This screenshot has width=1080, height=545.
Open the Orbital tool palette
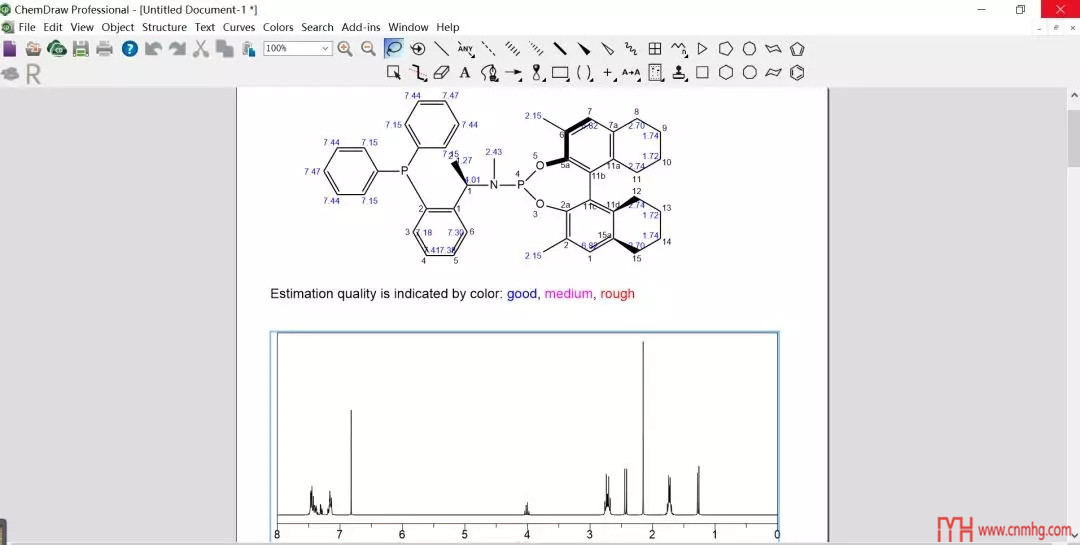537,72
